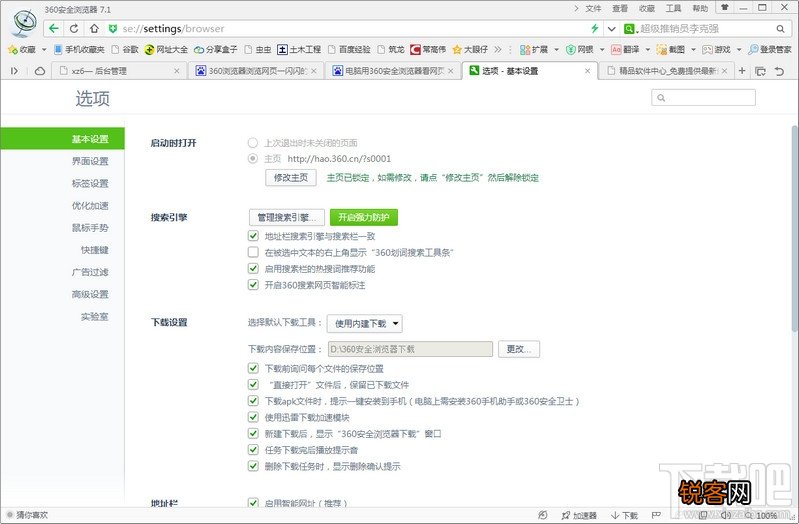Open the 扩展 extensions button
This screenshot has height=524, width=799.
click(534, 49)
